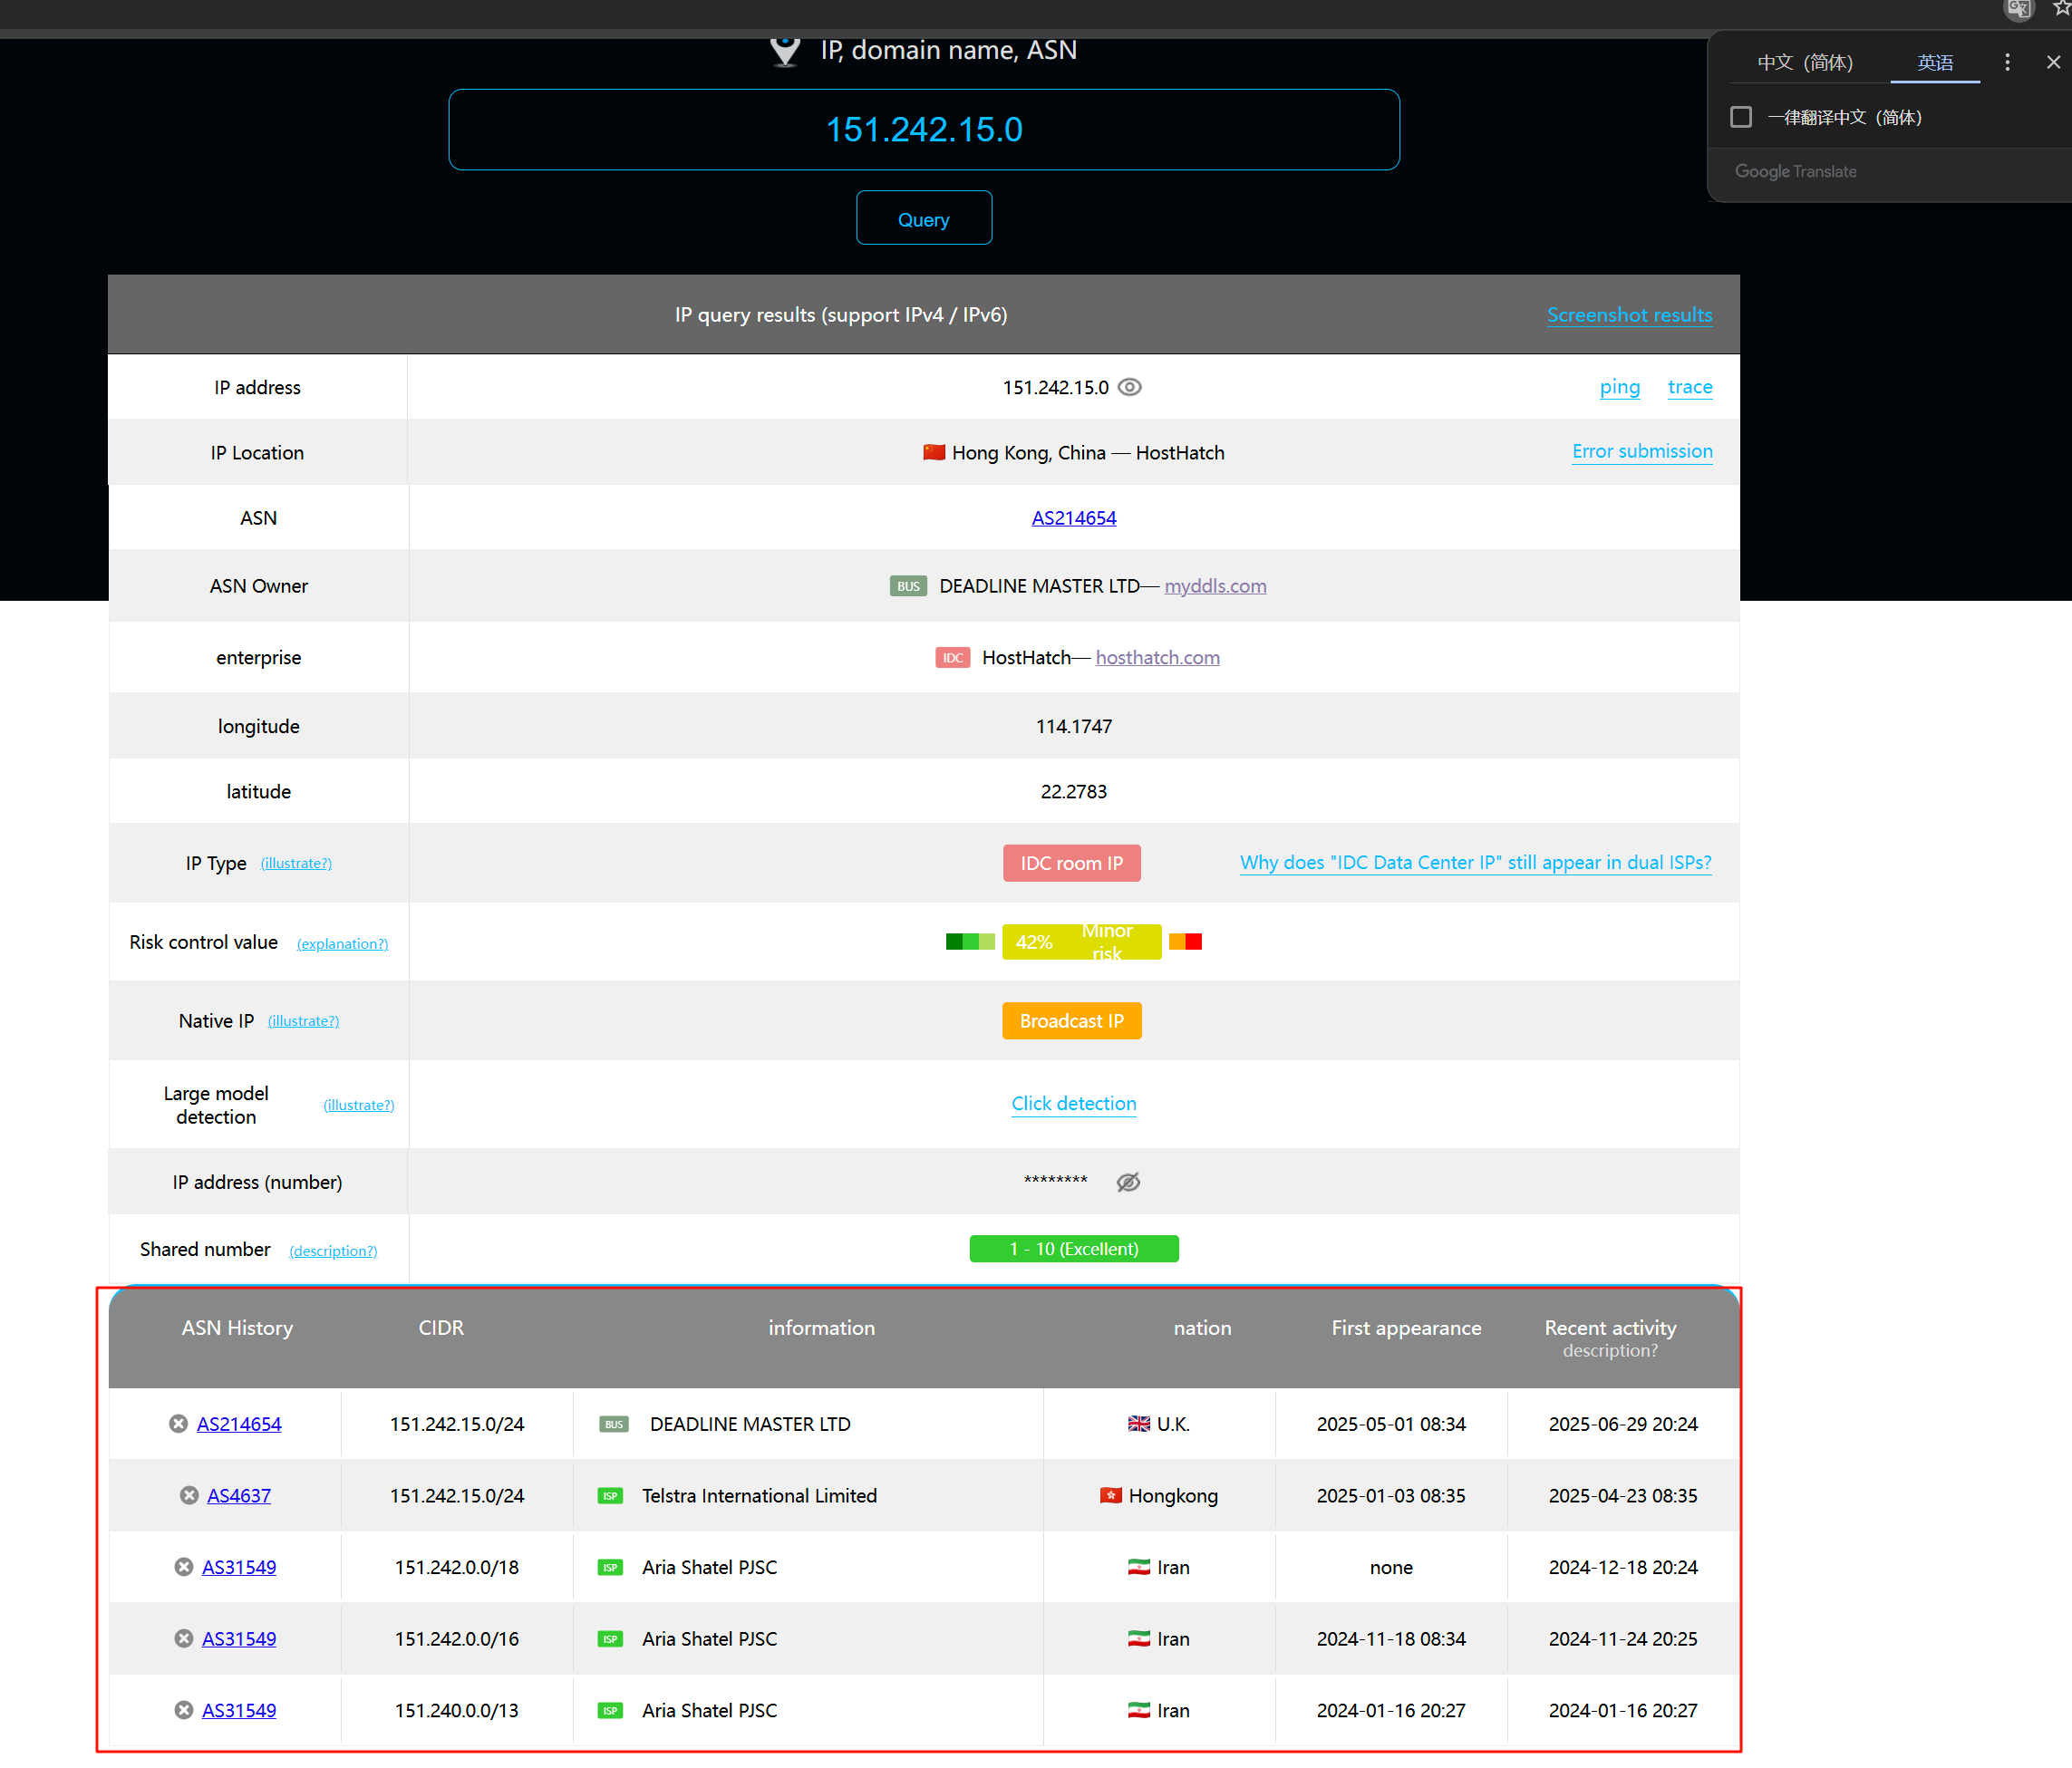Open the Screenshot results link
Image resolution: width=2072 pixels, height=1768 pixels.
pos(1629,315)
